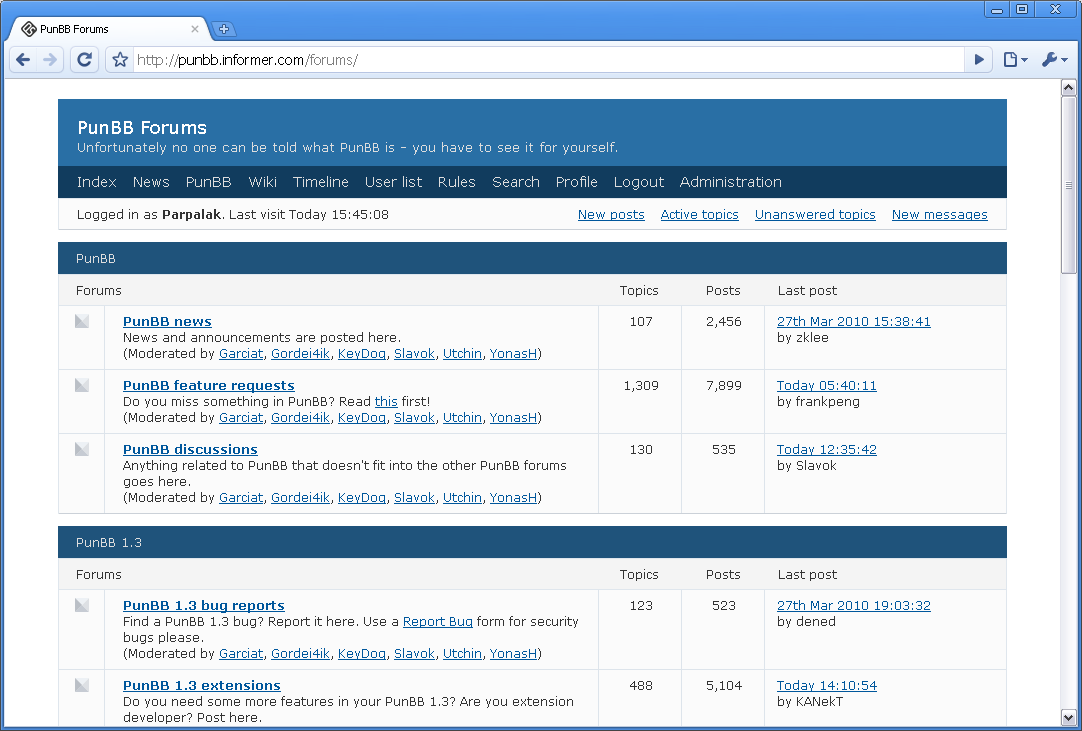
Task: Open News in the forum navigation
Action: coord(151,182)
